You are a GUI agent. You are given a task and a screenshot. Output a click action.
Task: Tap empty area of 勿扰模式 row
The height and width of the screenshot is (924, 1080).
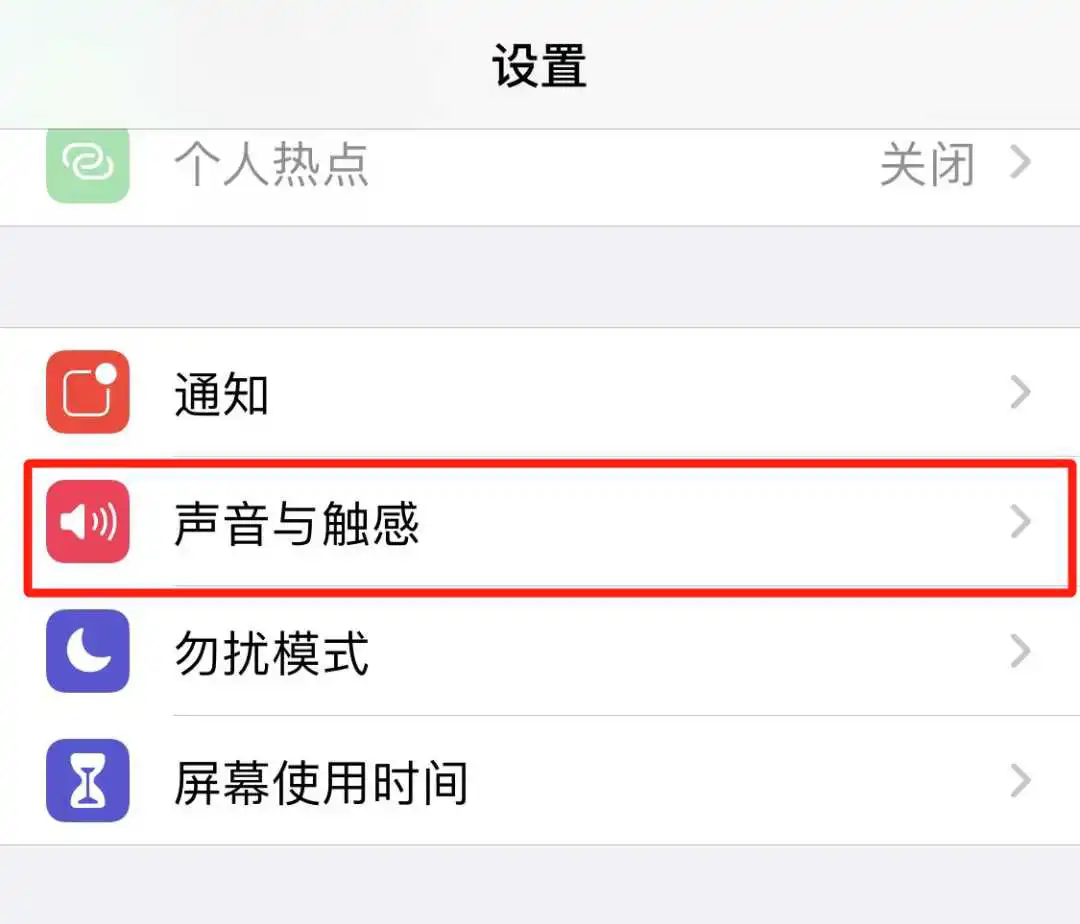(x=689, y=651)
